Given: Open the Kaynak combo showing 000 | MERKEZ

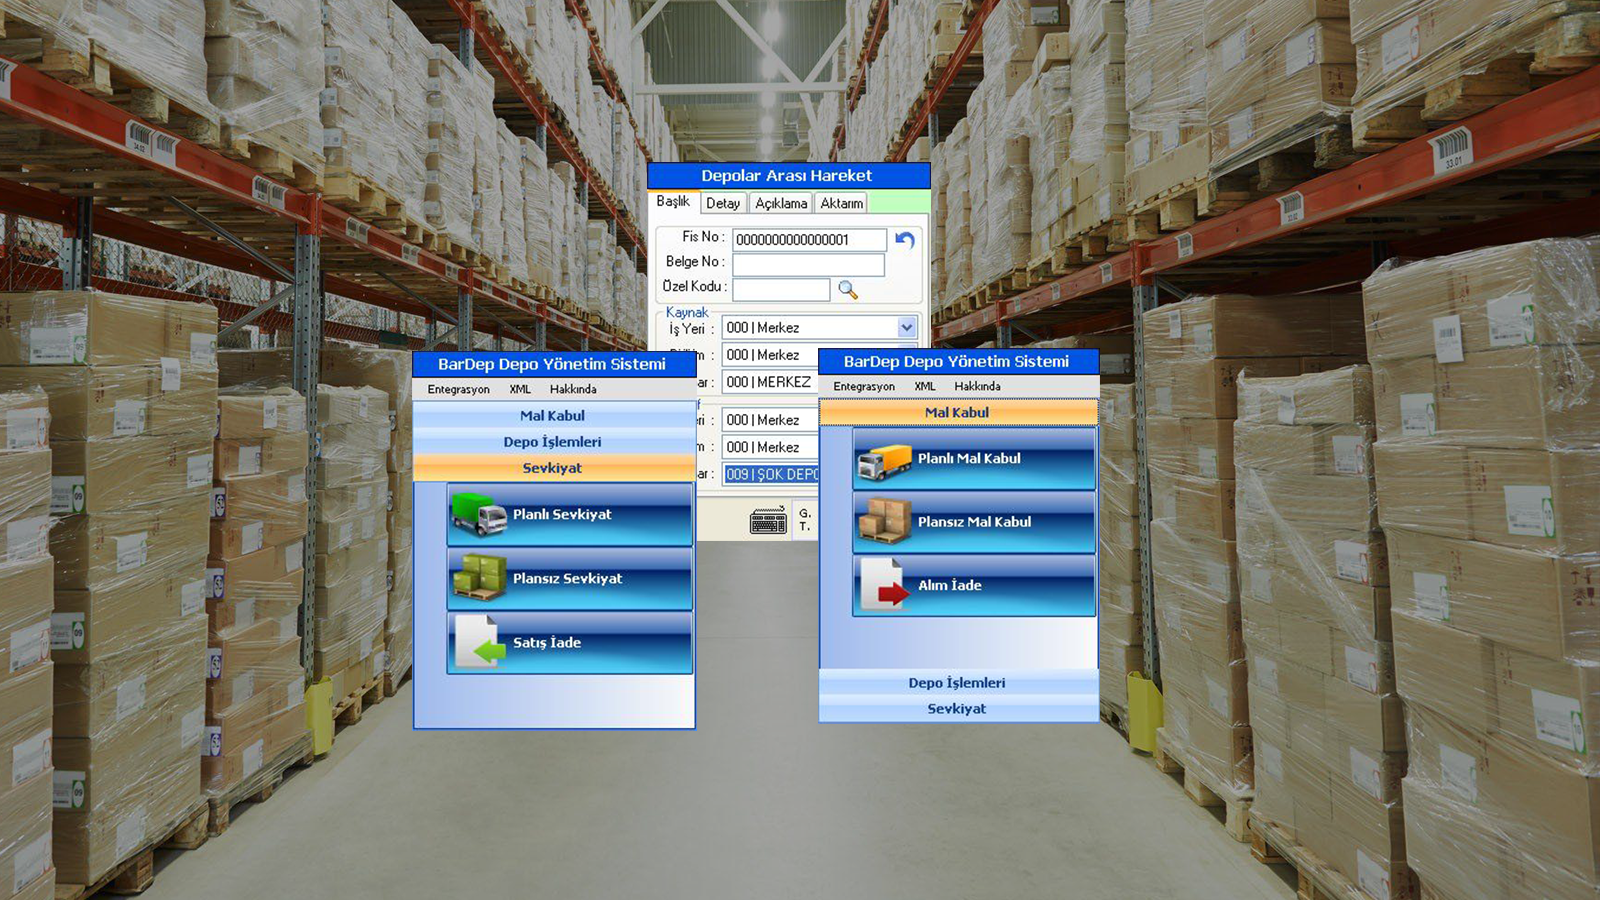Looking at the screenshot, I should (x=770, y=382).
